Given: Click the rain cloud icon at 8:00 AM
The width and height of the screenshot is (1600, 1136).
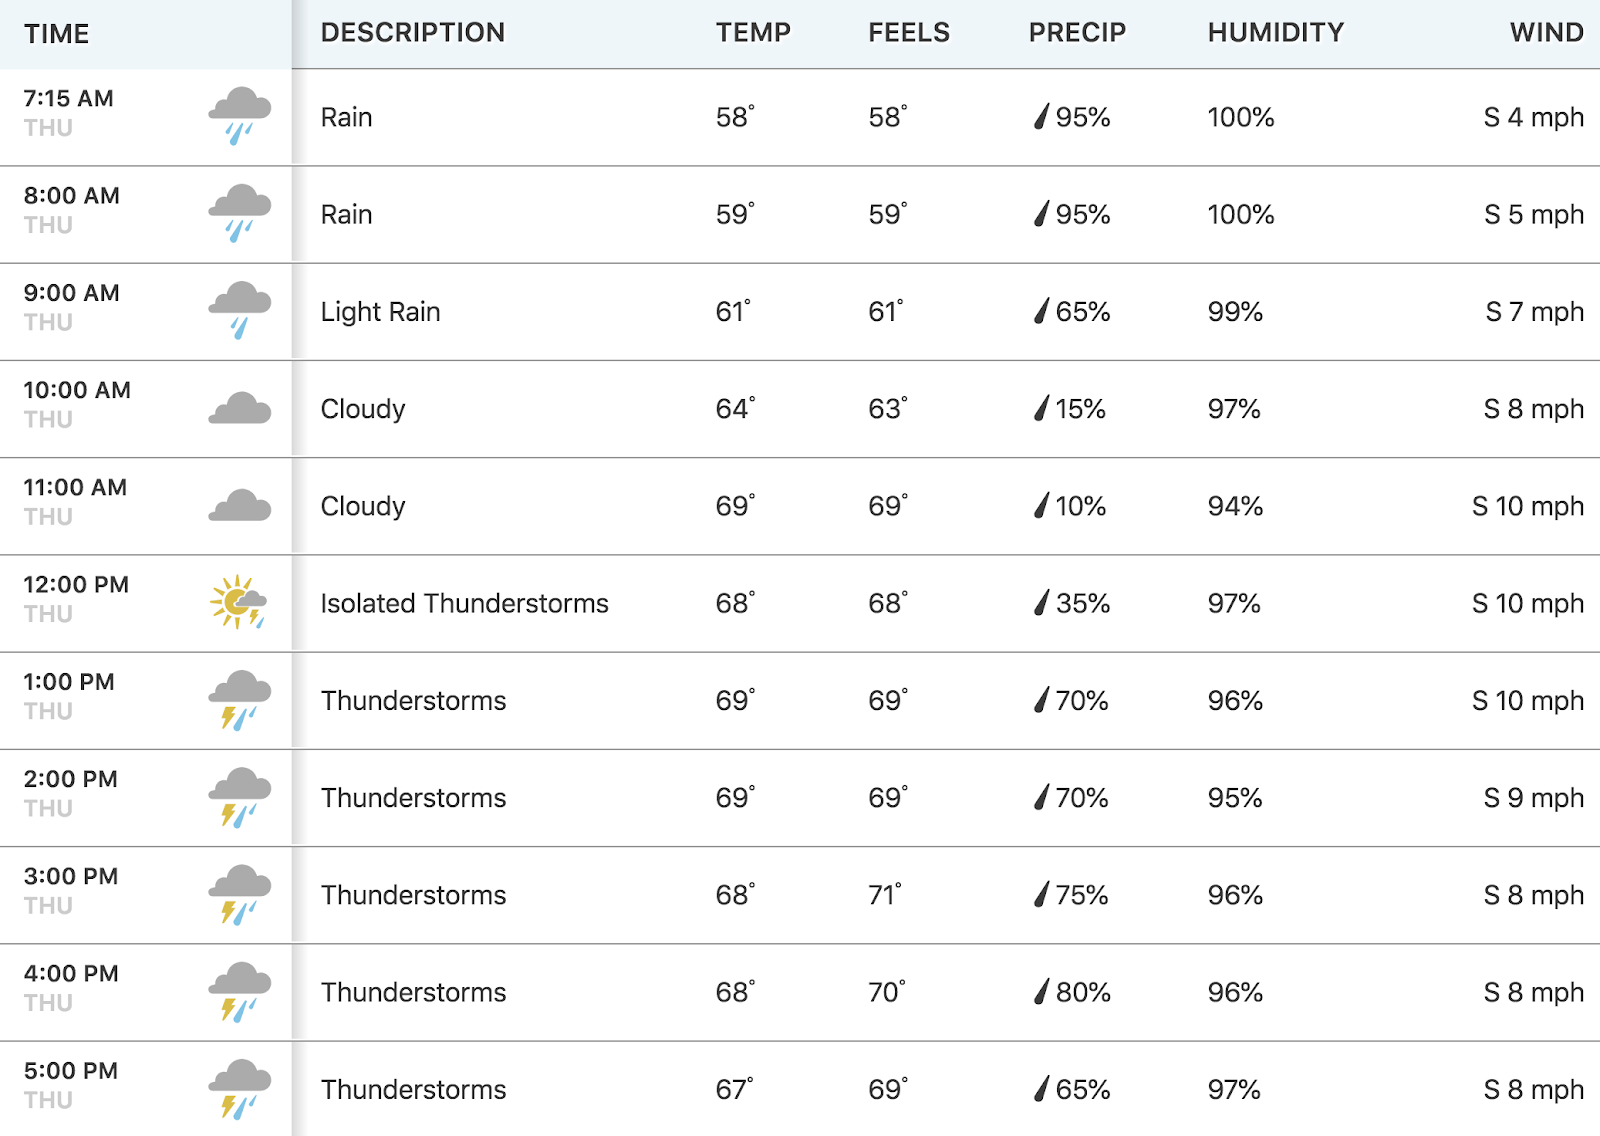Looking at the screenshot, I should pos(239,213).
